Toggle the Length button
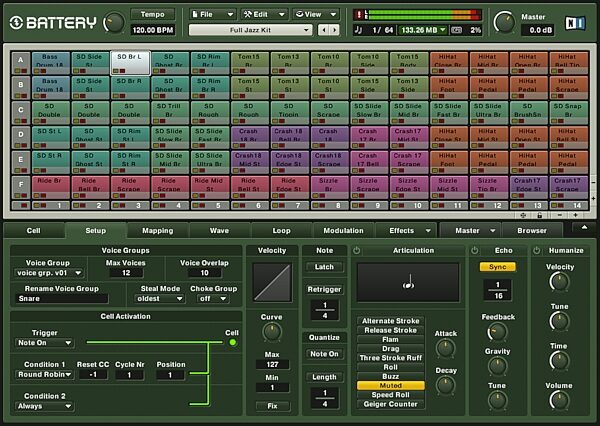This screenshot has width=600, height=426. [324, 377]
